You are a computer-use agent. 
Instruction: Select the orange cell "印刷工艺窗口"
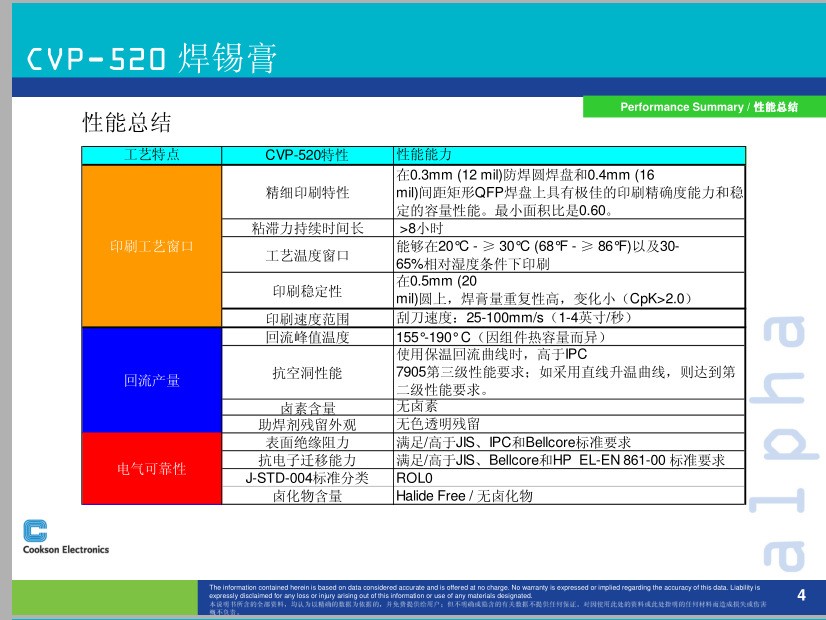point(152,246)
